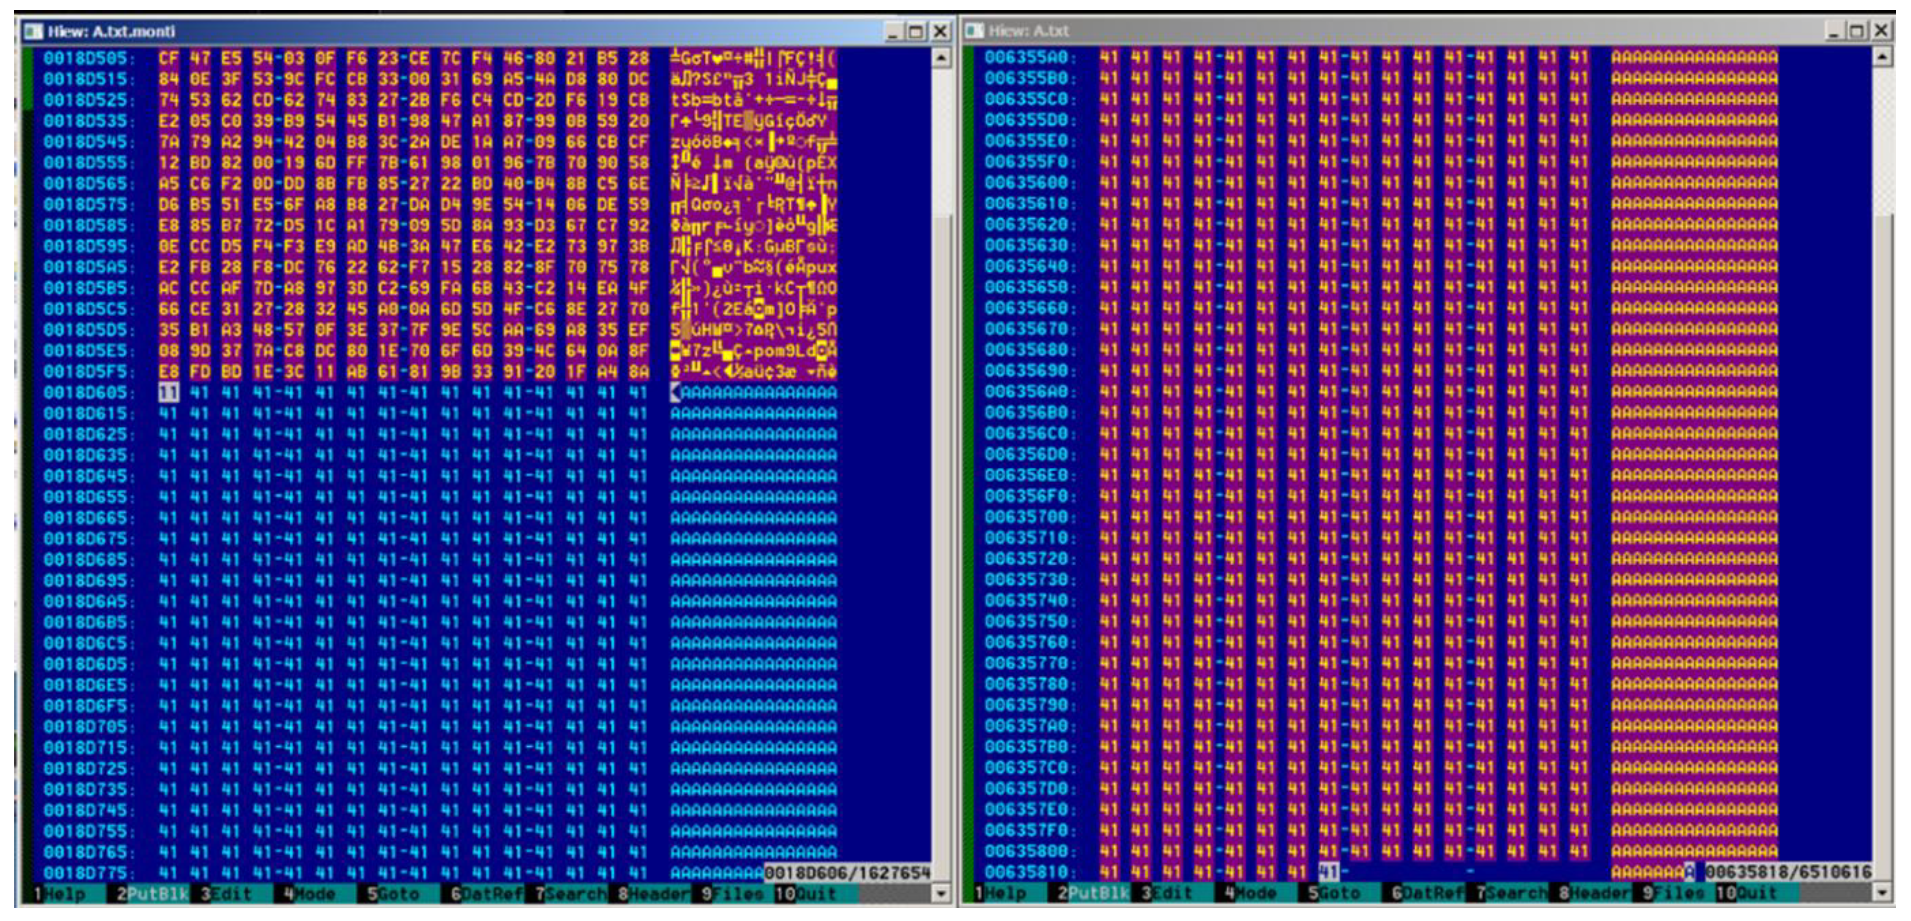This screenshot has height=921, width=1911.
Task: Click the Hiew icon in A.txt.monti title bar
Action: coord(32,32)
